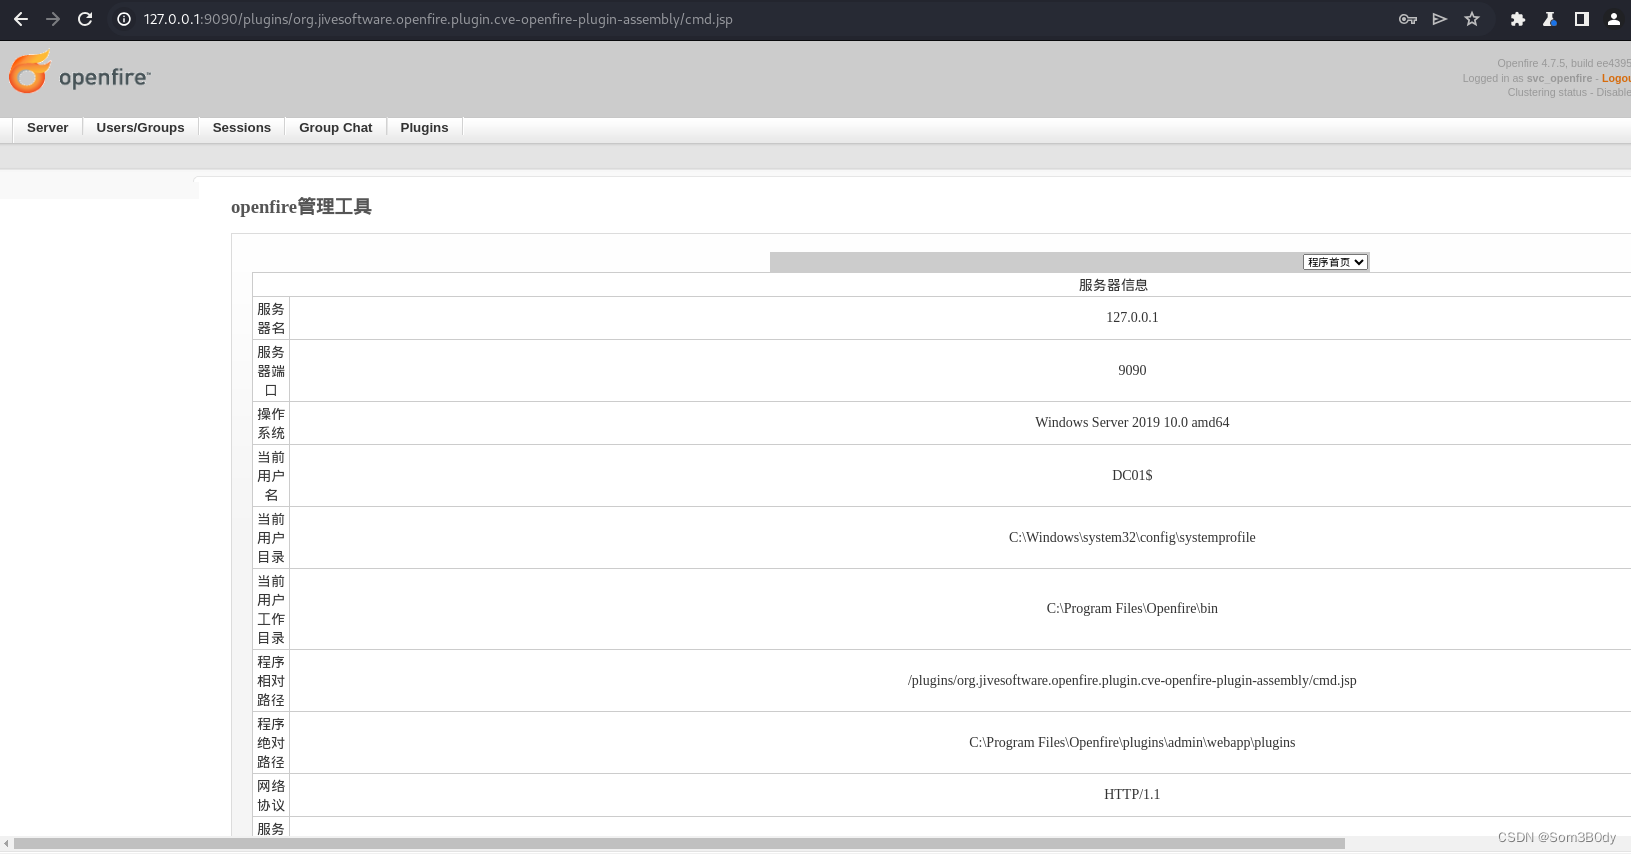Toggle the browser side panel icon
The width and height of the screenshot is (1631, 854).
(1582, 19)
